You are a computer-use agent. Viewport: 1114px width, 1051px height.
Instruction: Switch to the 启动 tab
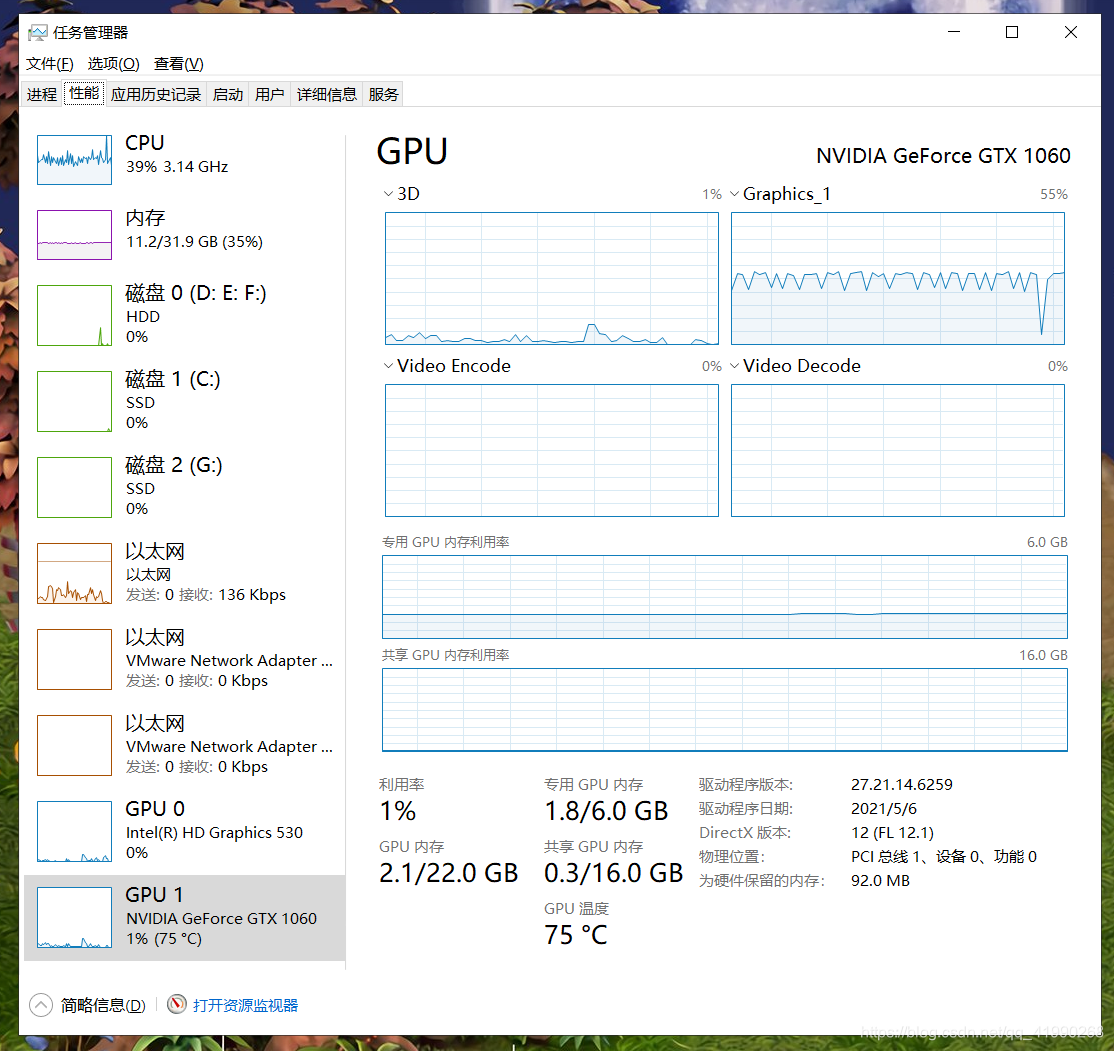point(228,95)
